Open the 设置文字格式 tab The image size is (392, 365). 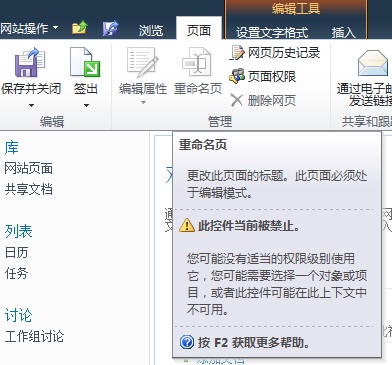coord(272,33)
